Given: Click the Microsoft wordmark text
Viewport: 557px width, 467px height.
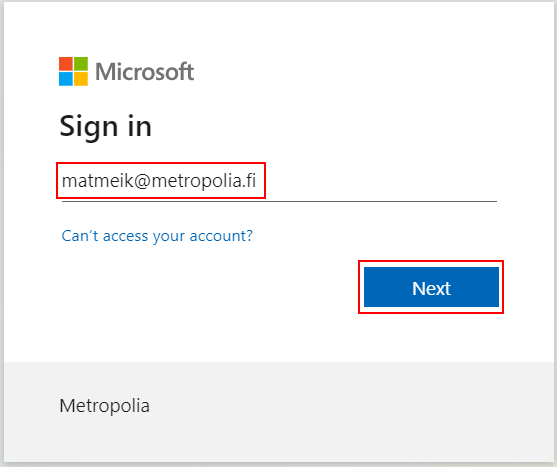Looking at the screenshot, I should pos(145,72).
